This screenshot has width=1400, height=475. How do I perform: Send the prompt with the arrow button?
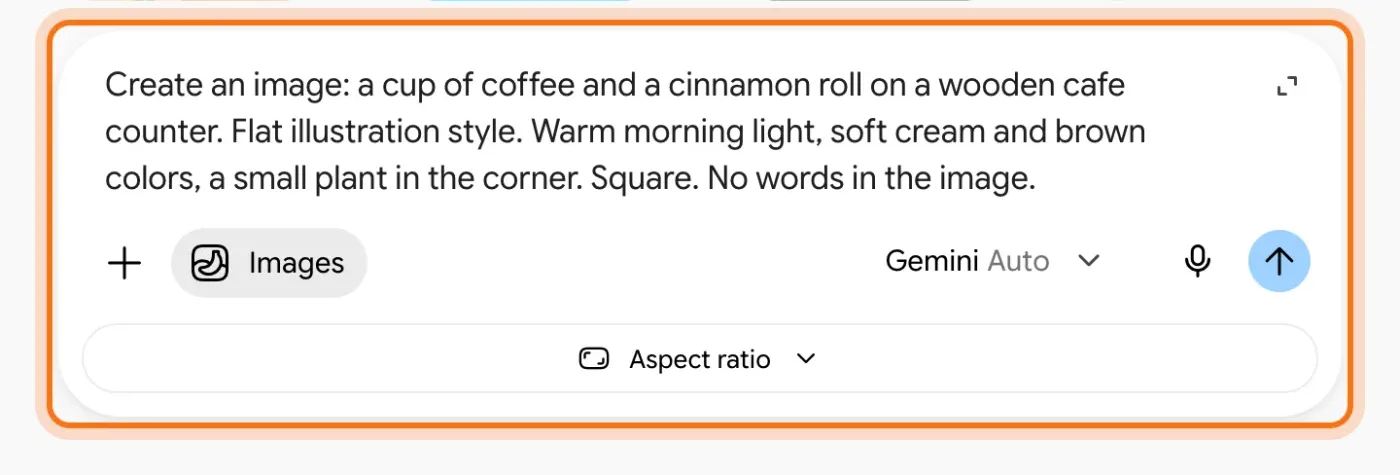[1279, 261]
